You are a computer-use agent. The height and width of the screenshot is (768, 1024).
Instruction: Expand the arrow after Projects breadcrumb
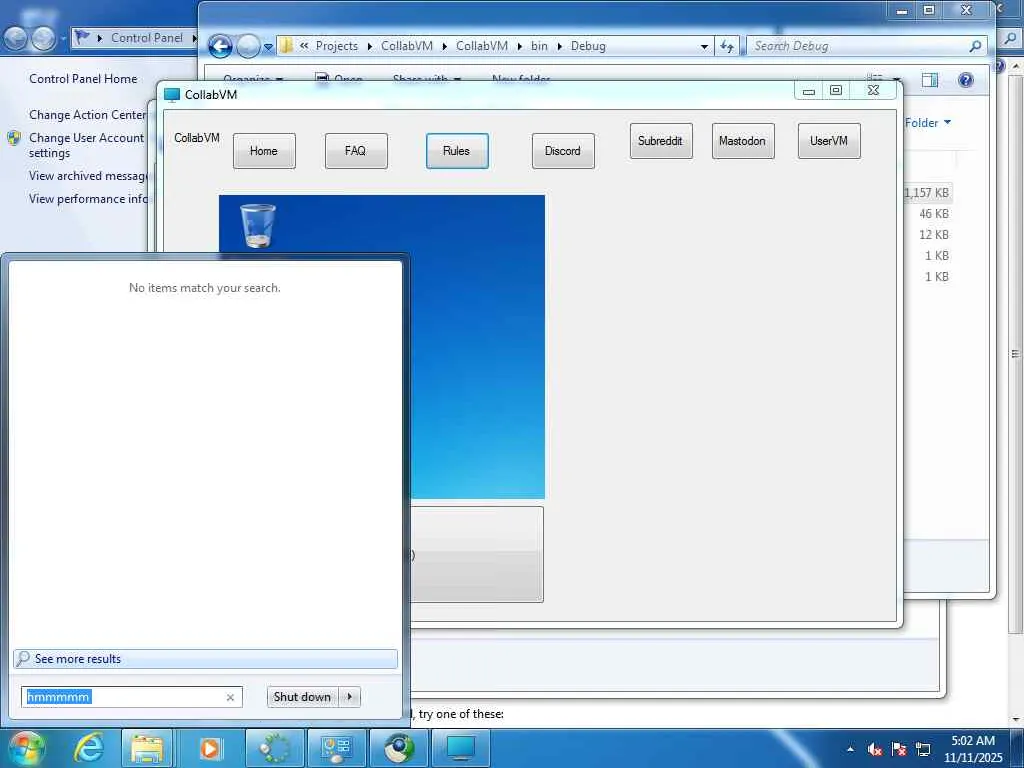coord(370,46)
